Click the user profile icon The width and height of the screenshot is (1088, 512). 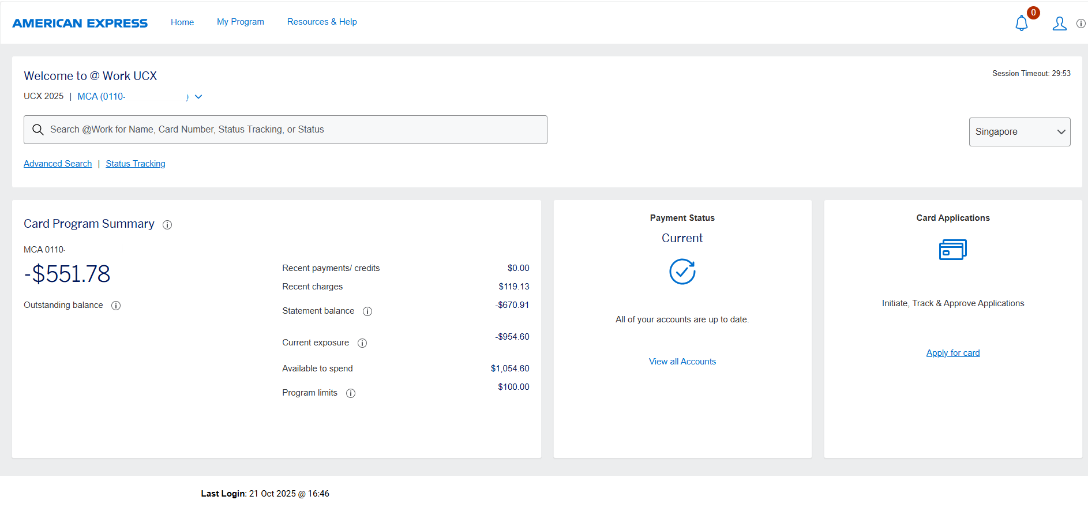(1059, 23)
